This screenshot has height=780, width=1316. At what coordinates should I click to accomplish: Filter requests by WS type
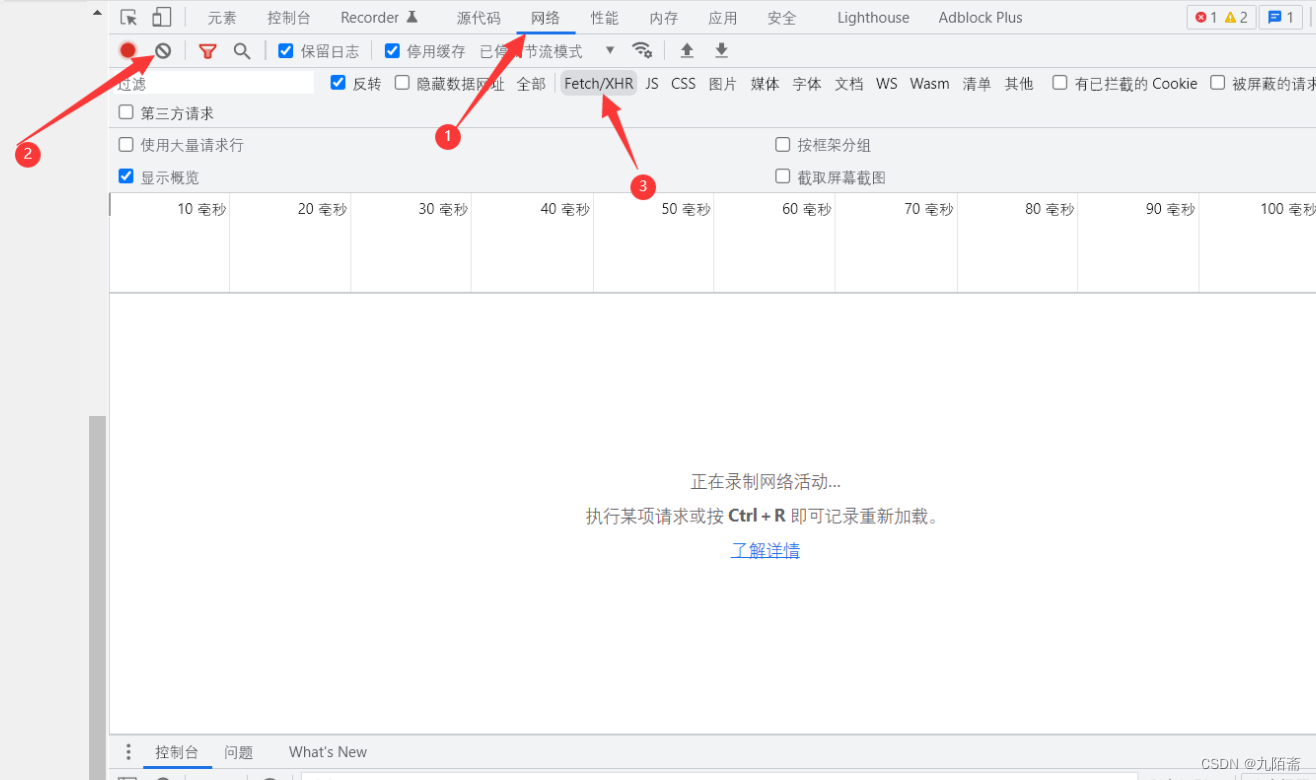[887, 84]
